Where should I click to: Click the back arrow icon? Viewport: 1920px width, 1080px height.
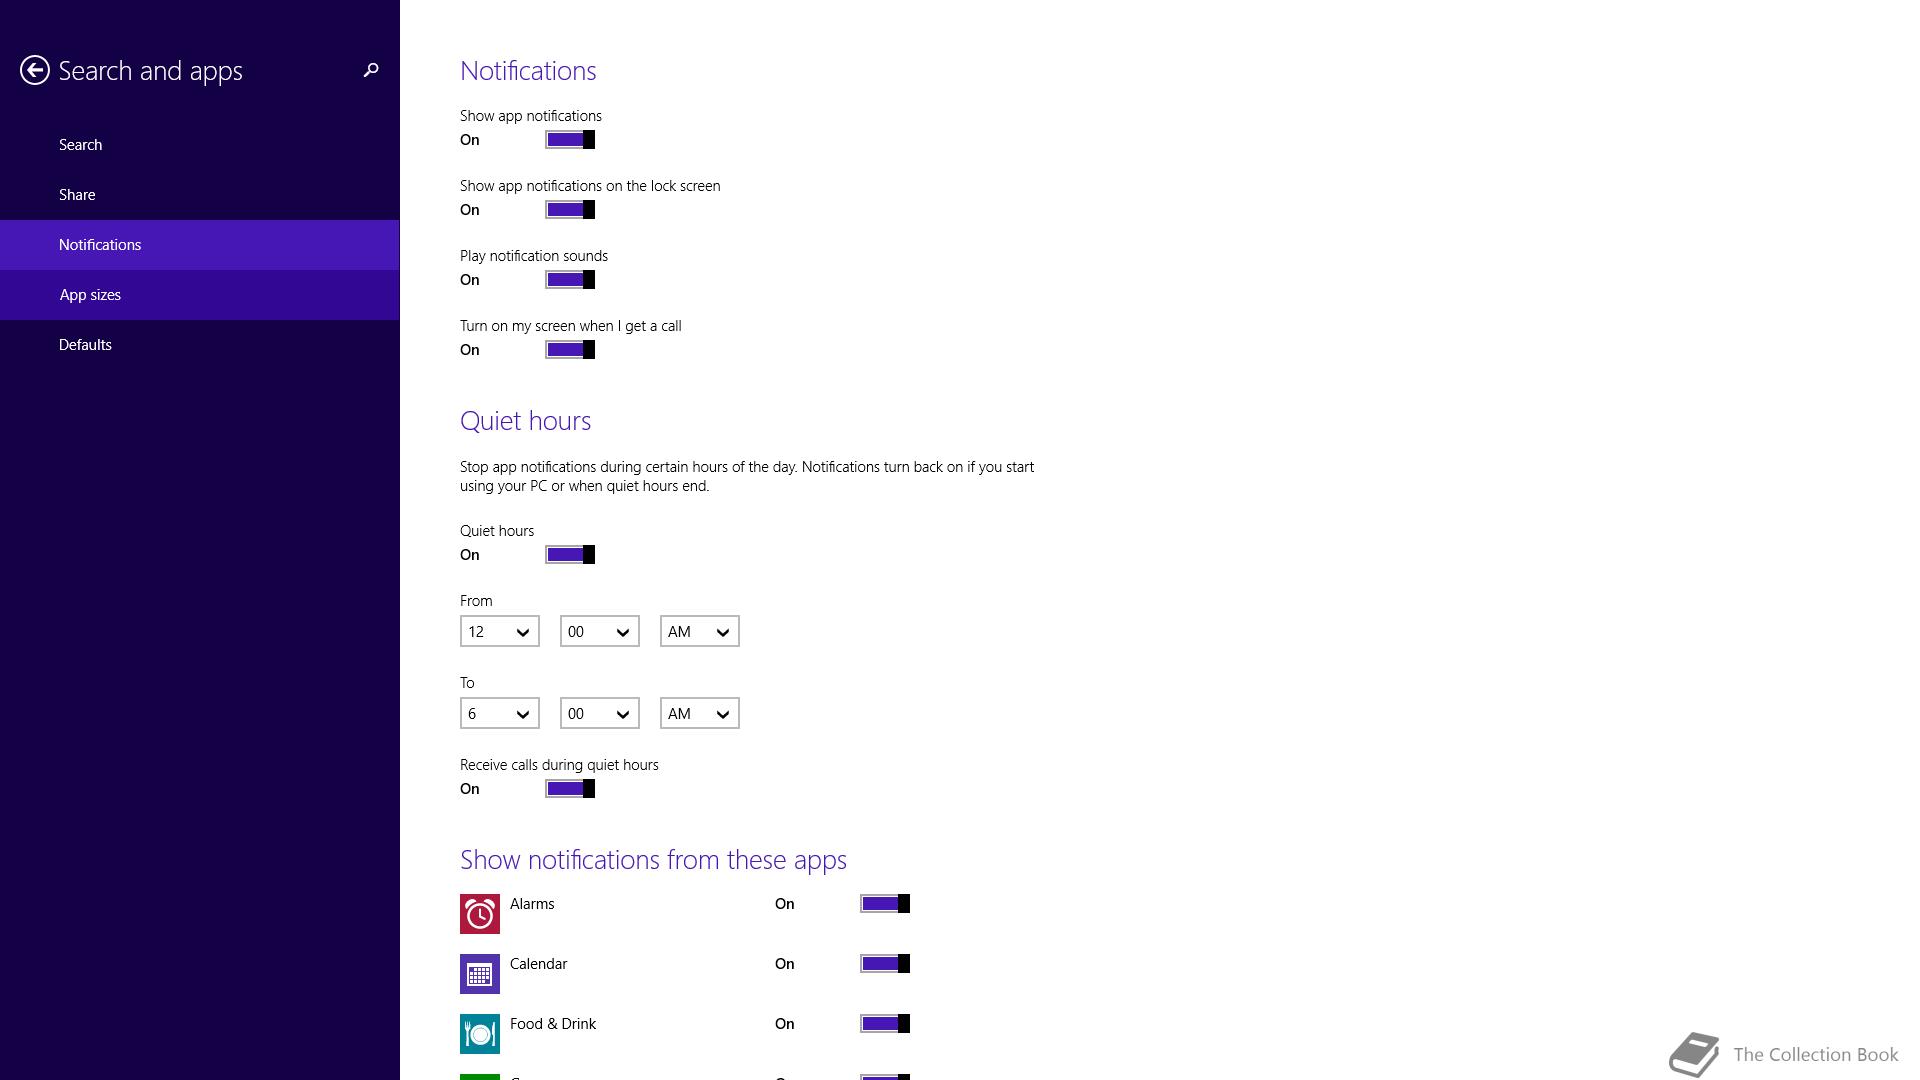(35, 70)
